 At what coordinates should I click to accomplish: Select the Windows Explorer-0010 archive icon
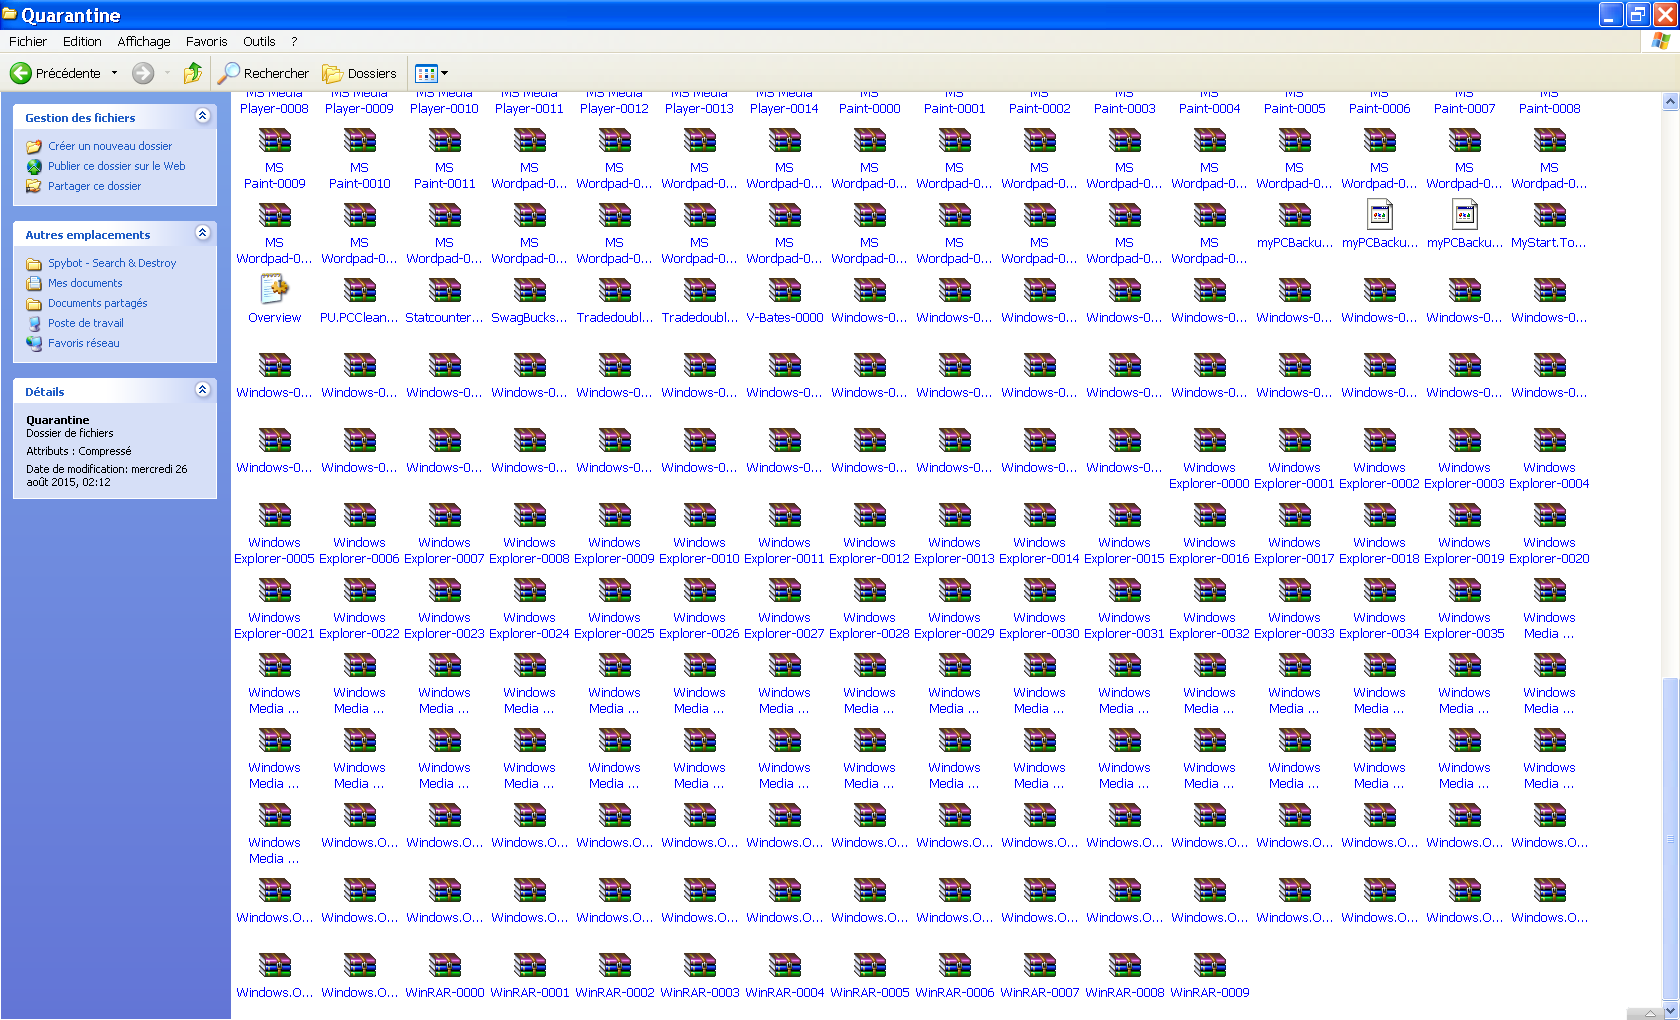[x=699, y=515]
